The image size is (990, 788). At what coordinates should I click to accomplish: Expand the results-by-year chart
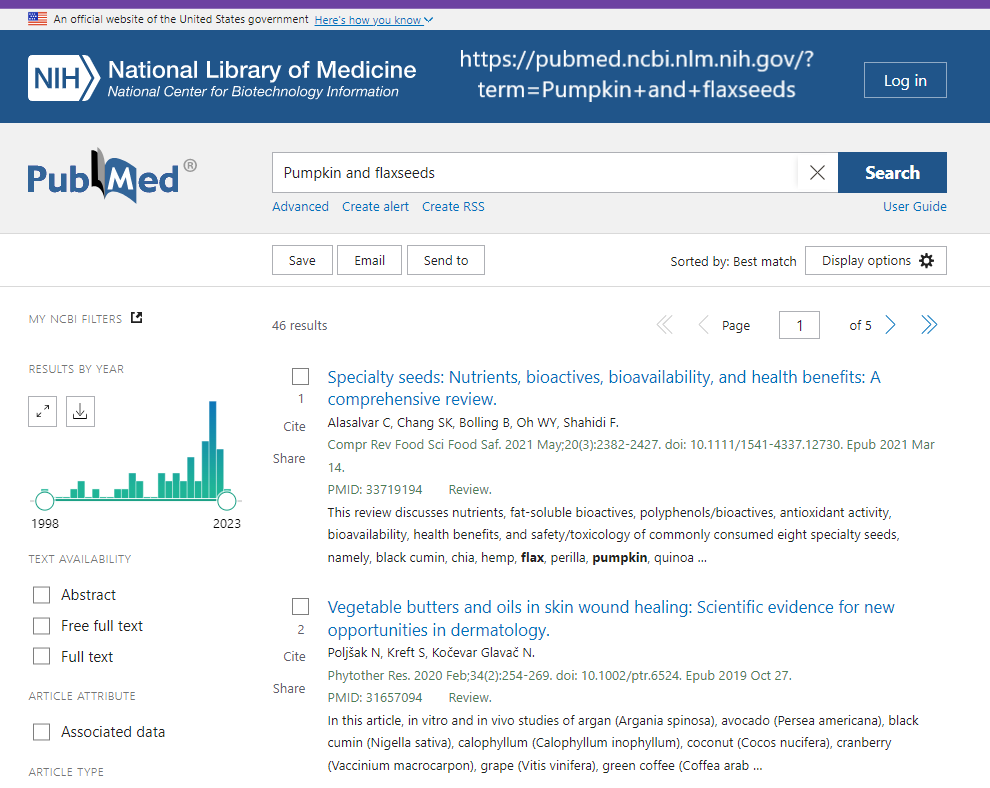42,412
